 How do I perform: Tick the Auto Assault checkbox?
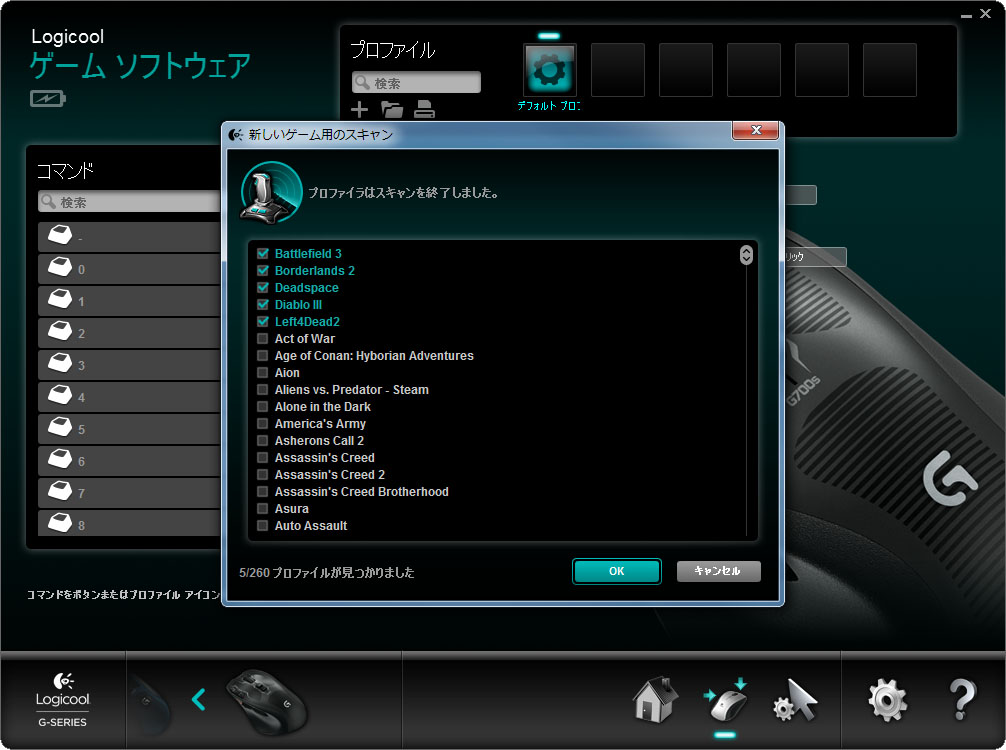[262, 525]
